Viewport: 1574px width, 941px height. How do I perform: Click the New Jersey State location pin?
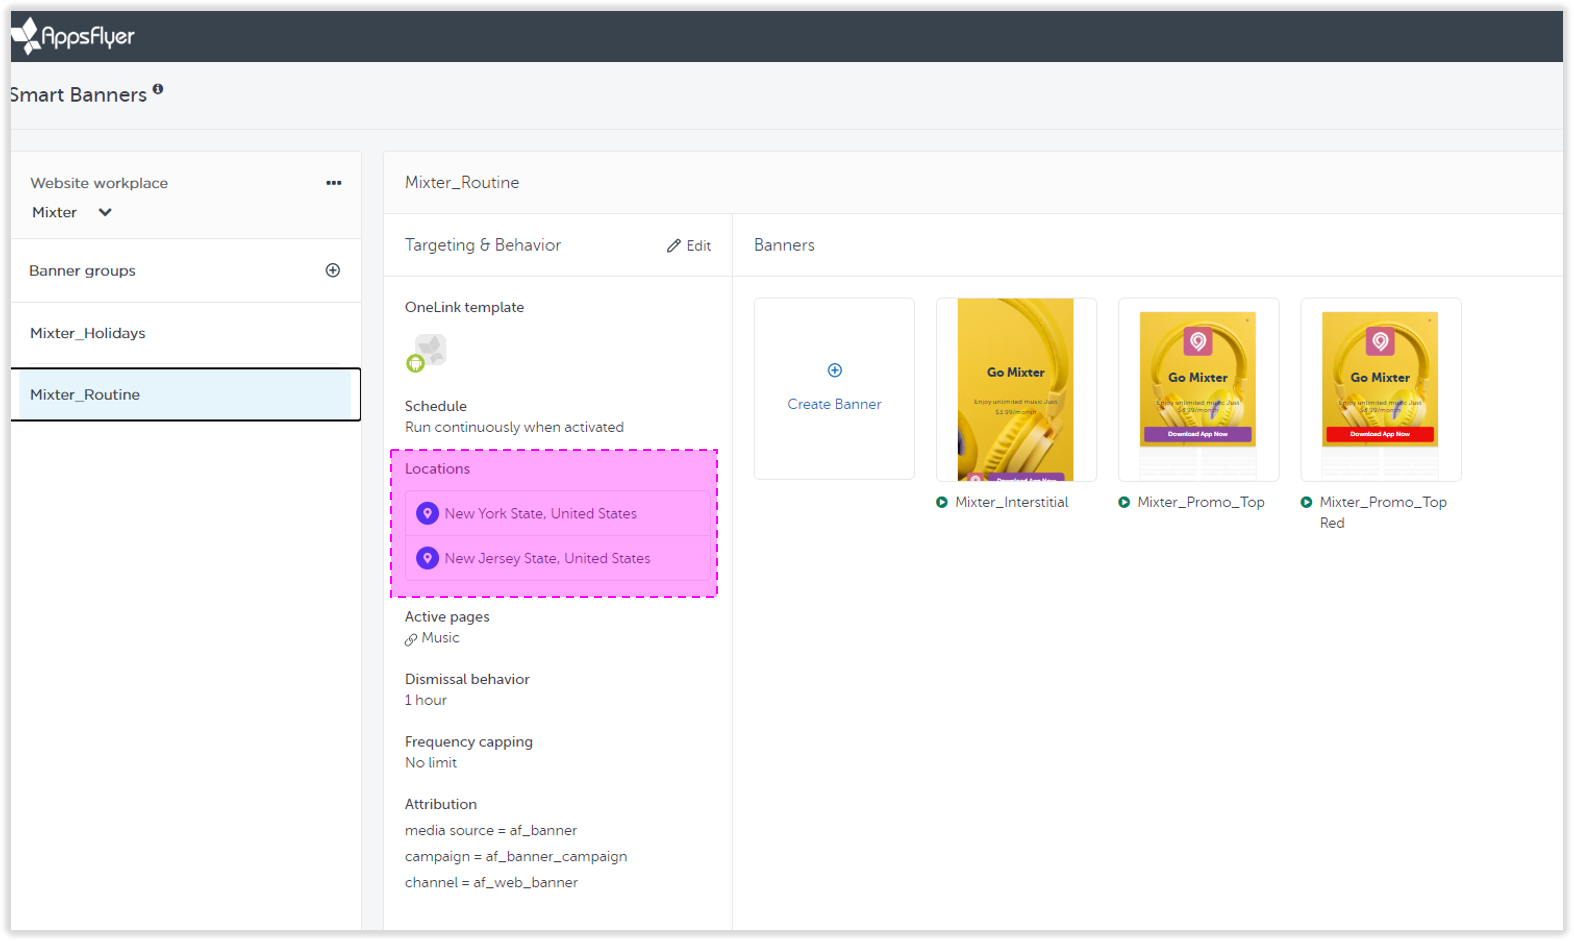pyautogui.click(x=427, y=558)
